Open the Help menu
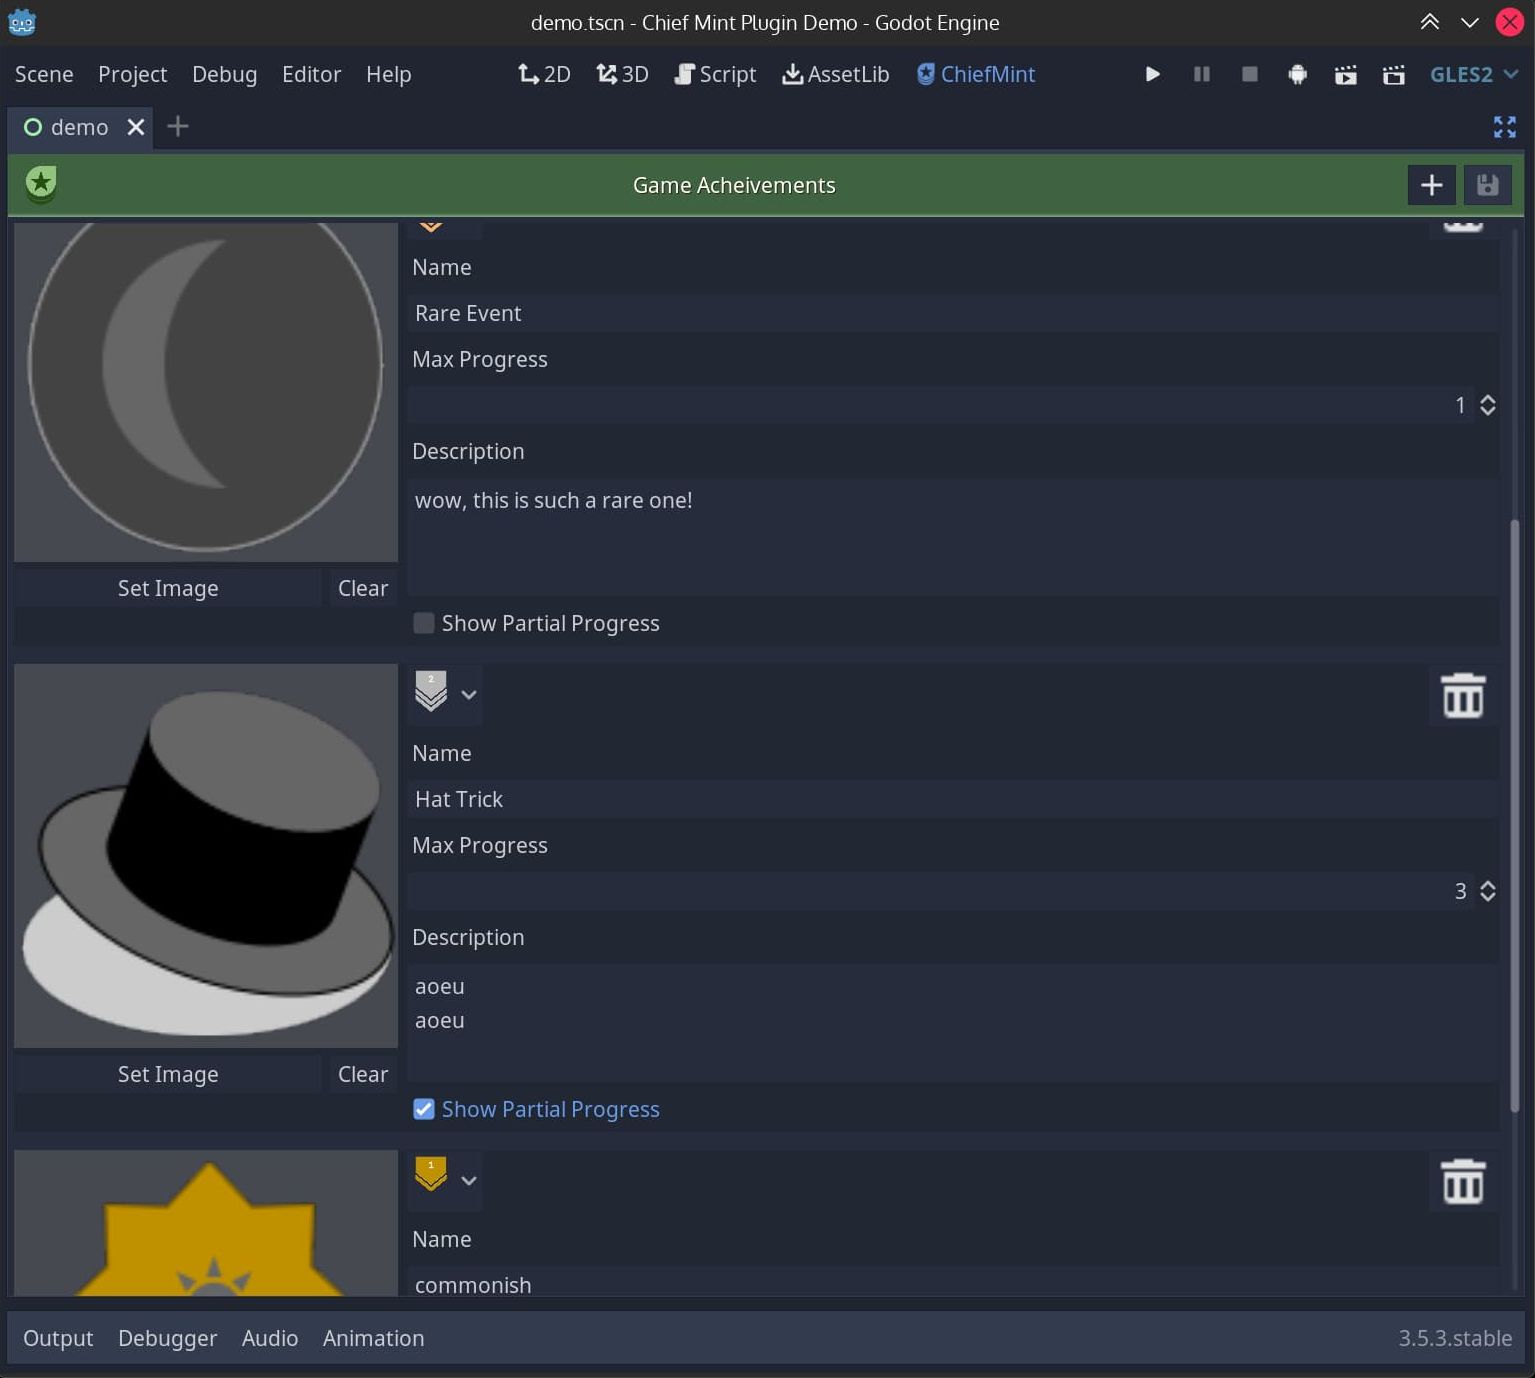This screenshot has height=1378, width=1535. [388, 74]
